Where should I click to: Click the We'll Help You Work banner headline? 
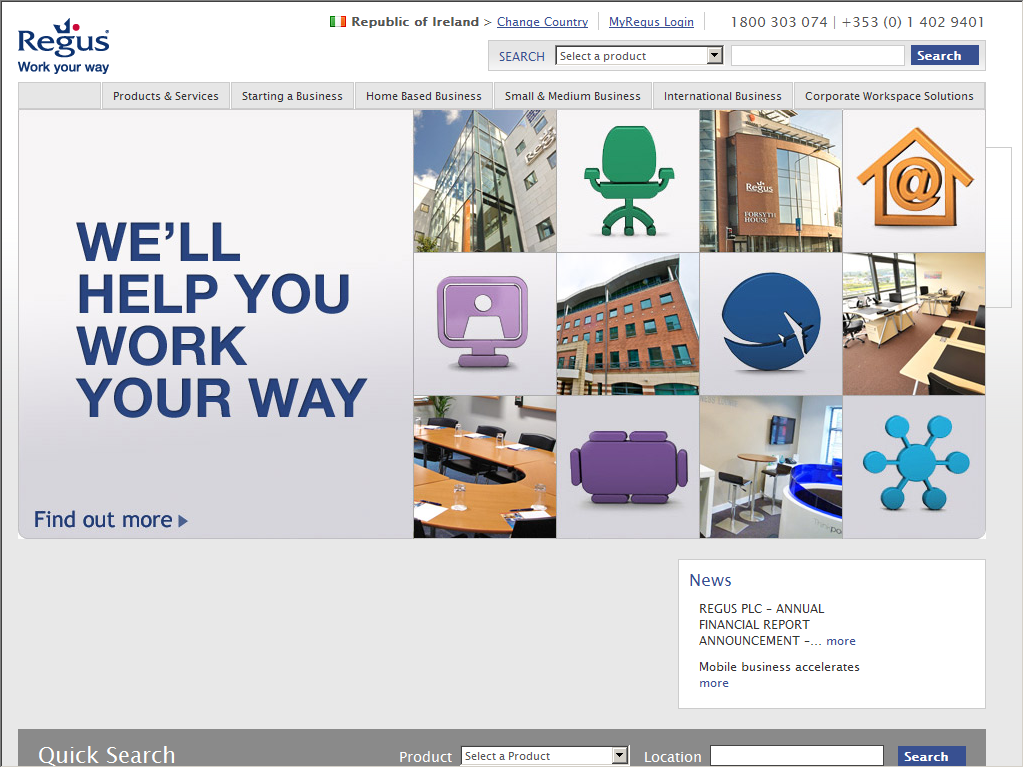[x=221, y=320]
